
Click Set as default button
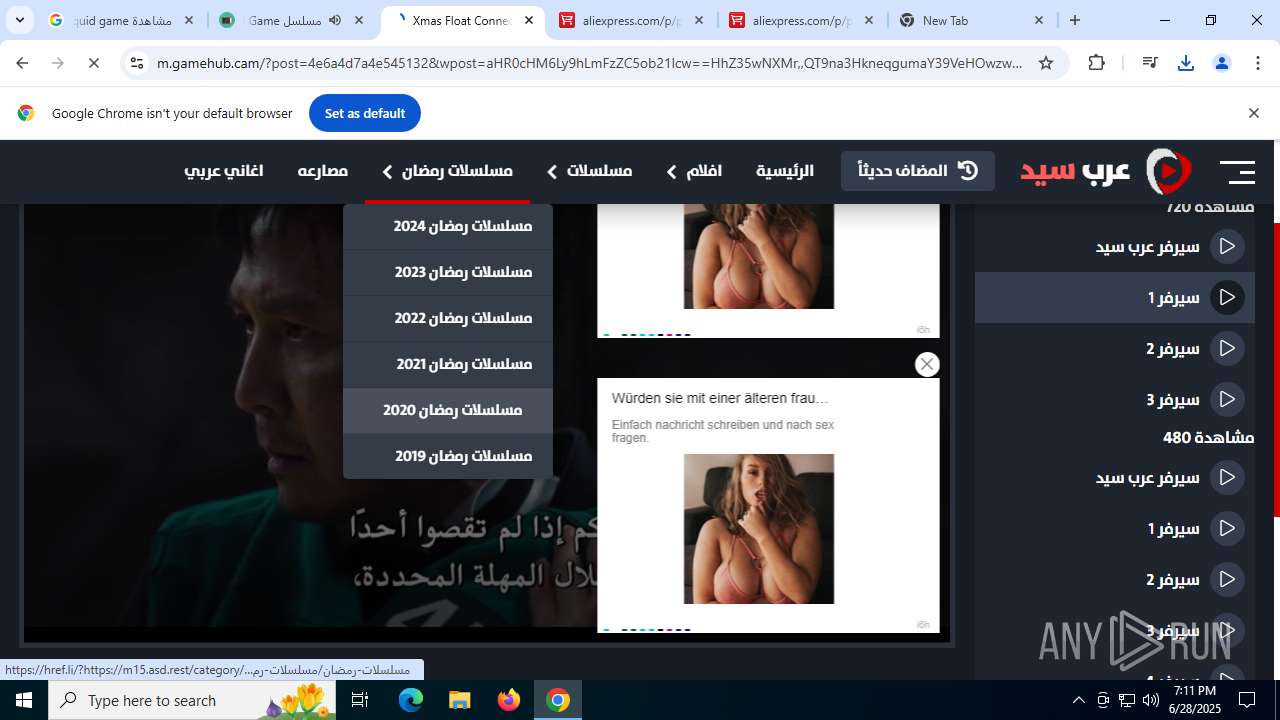pyautogui.click(x=365, y=113)
